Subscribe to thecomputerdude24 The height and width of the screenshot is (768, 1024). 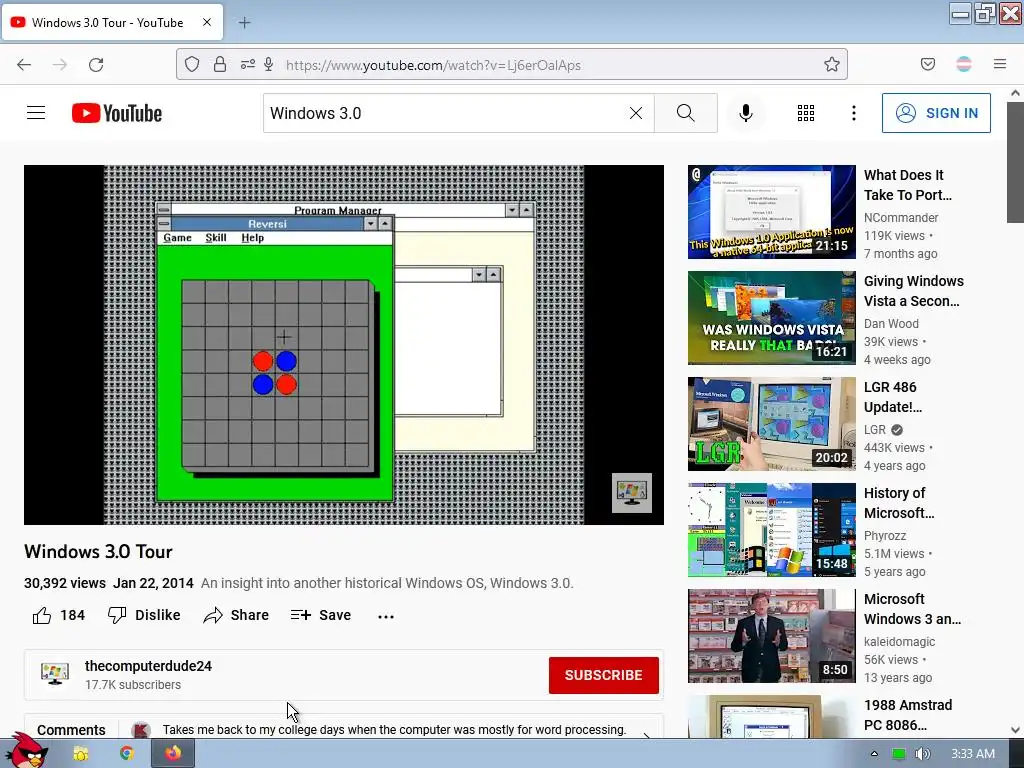[603, 675]
